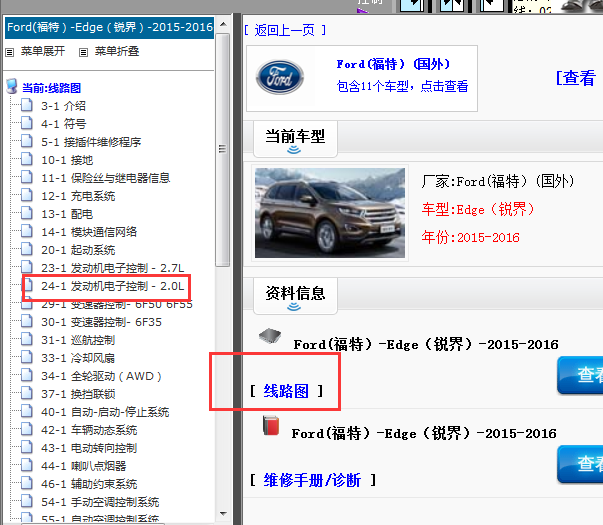Click blue 查看 button in 维修手册 row

580,464
